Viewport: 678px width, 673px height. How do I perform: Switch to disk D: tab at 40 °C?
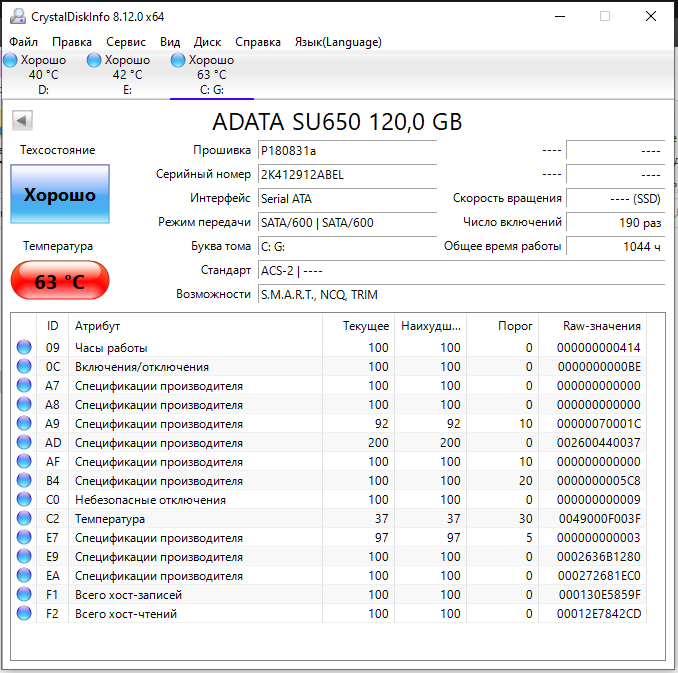click(43, 74)
